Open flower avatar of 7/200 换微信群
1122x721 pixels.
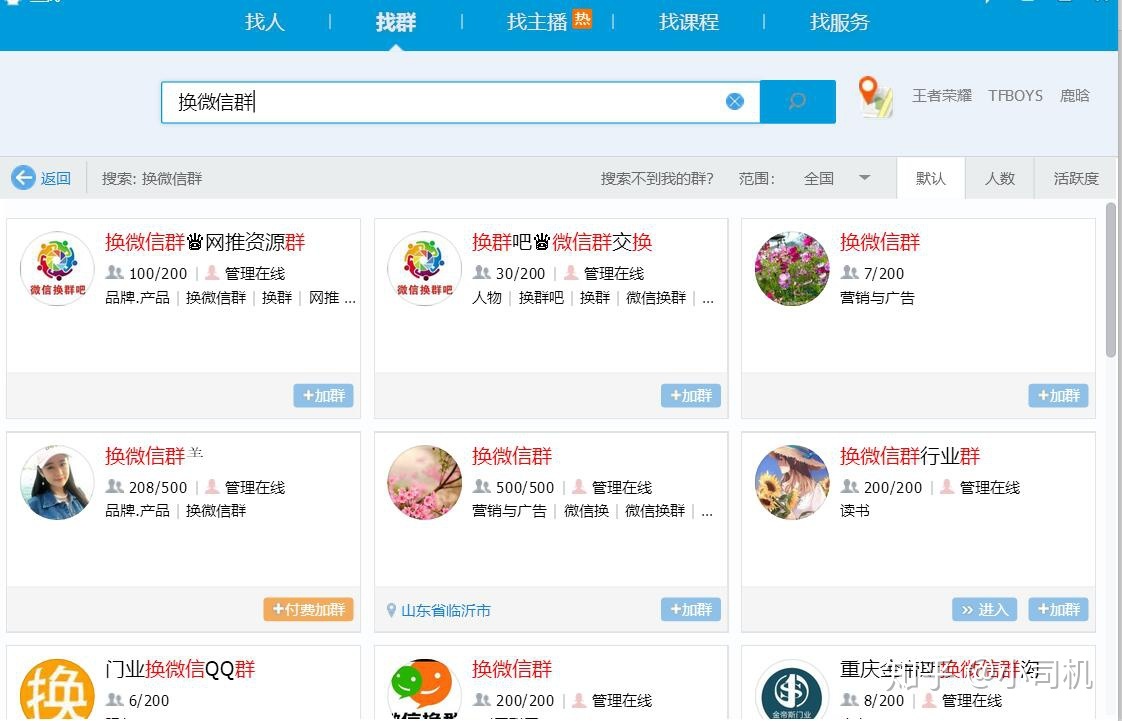pyautogui.click(x=791, y=268)
